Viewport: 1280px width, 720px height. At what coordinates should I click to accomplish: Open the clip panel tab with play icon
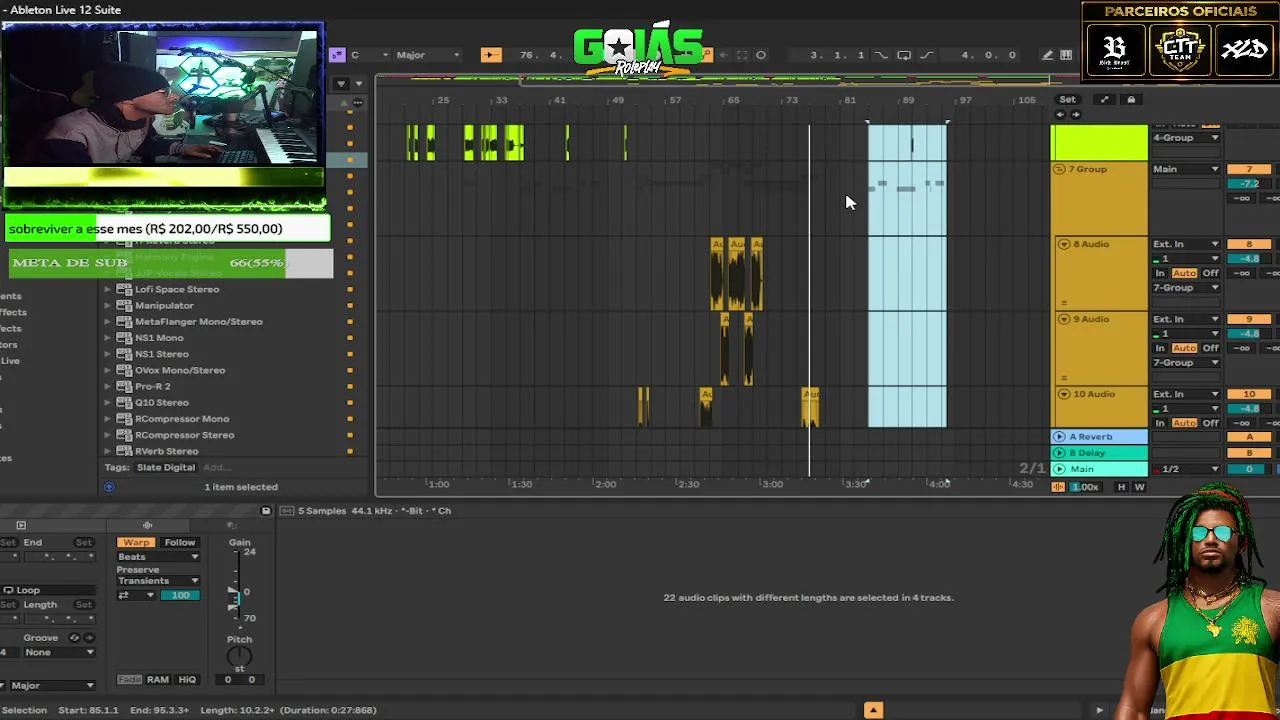21,525
